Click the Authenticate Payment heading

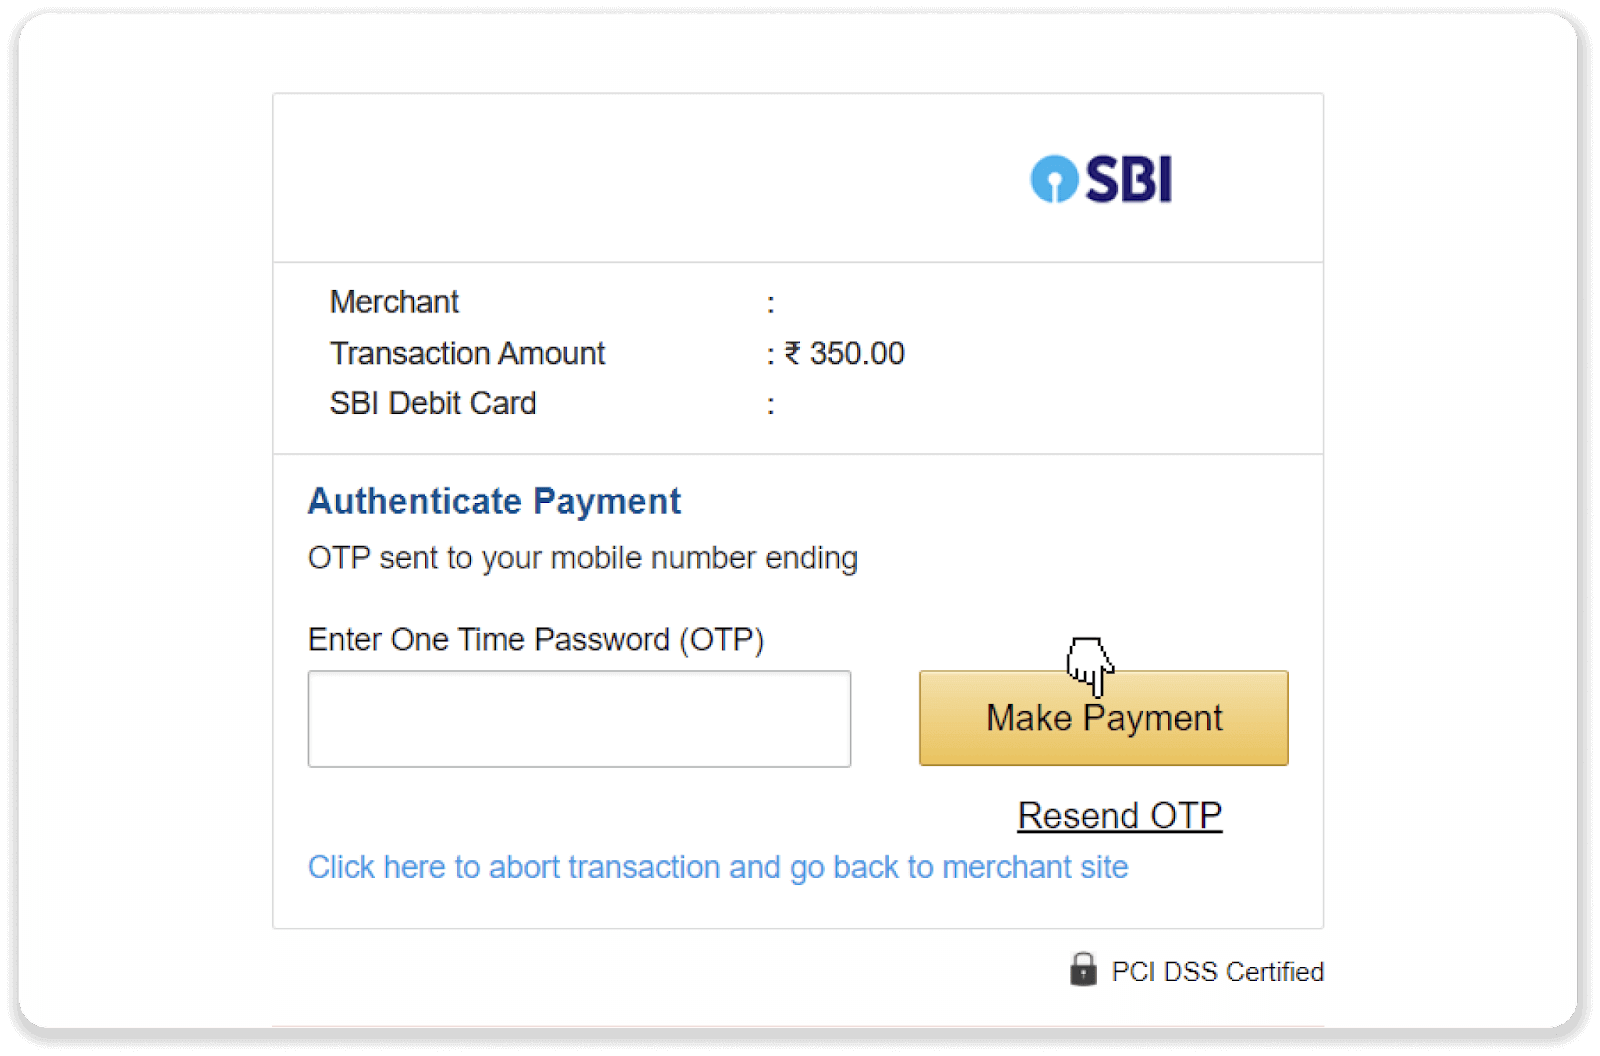click(494, 501)
